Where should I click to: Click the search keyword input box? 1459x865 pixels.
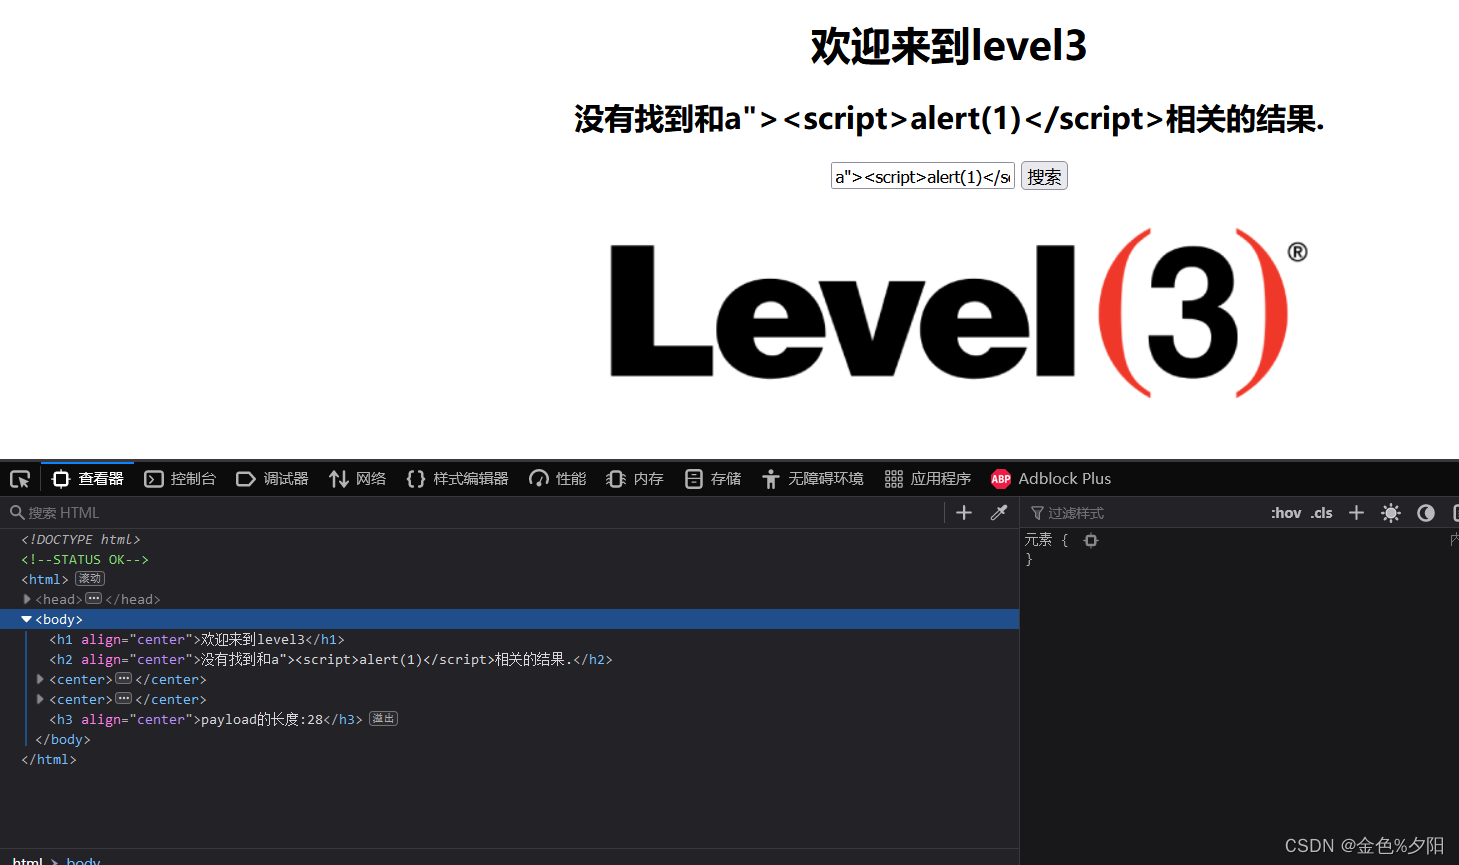click(923, 176)
